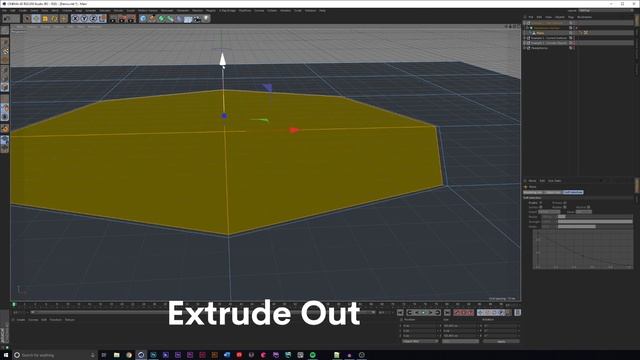Image resolution: width=640 pixels, height=360 pixels.
Task: Open the File menu in main menu bar
Action: tap(4, 11)
